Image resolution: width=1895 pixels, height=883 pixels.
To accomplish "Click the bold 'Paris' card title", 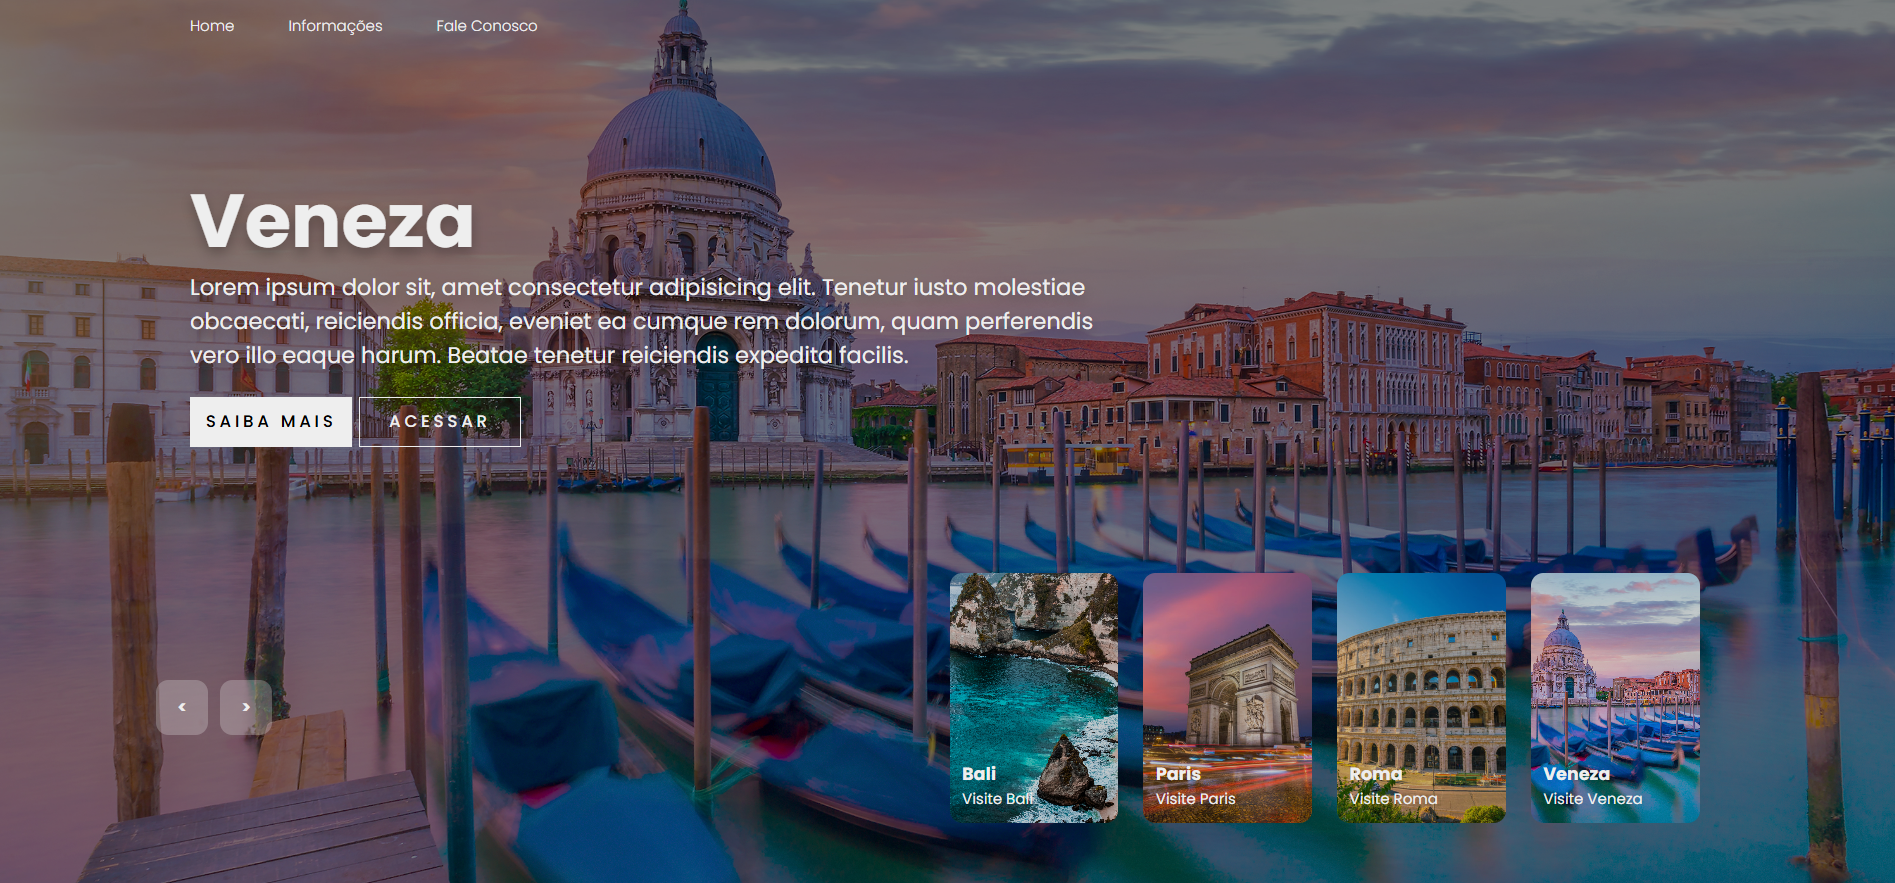I will coord(1178,774).
